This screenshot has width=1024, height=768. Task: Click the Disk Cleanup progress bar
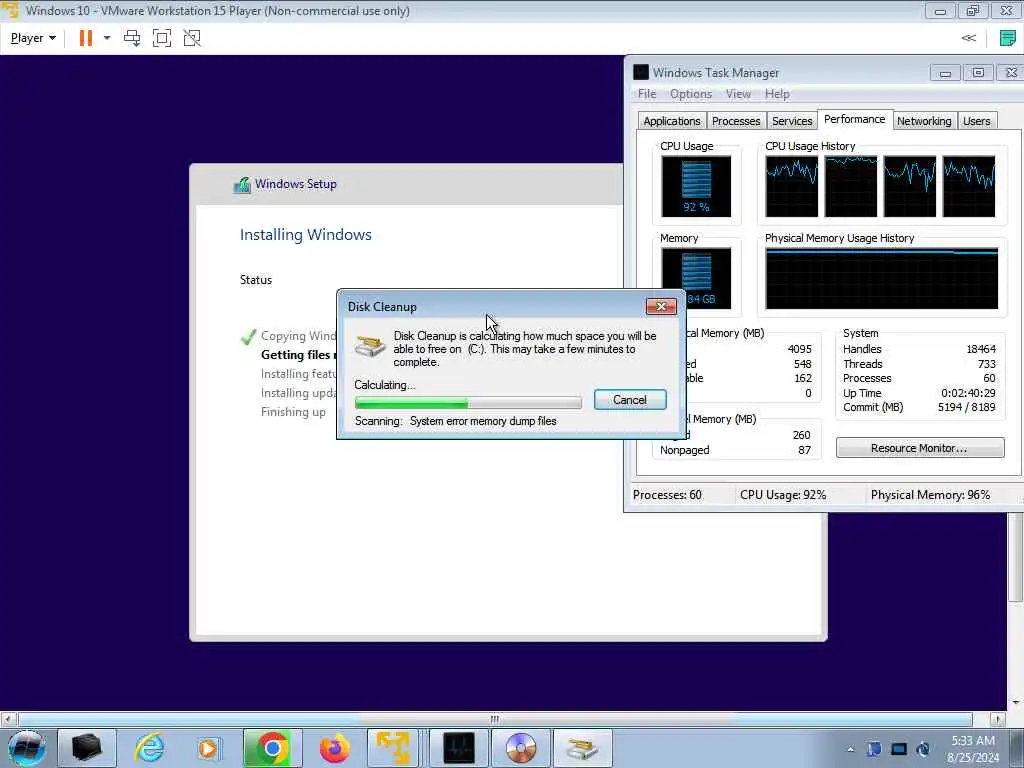pos(468,402)
